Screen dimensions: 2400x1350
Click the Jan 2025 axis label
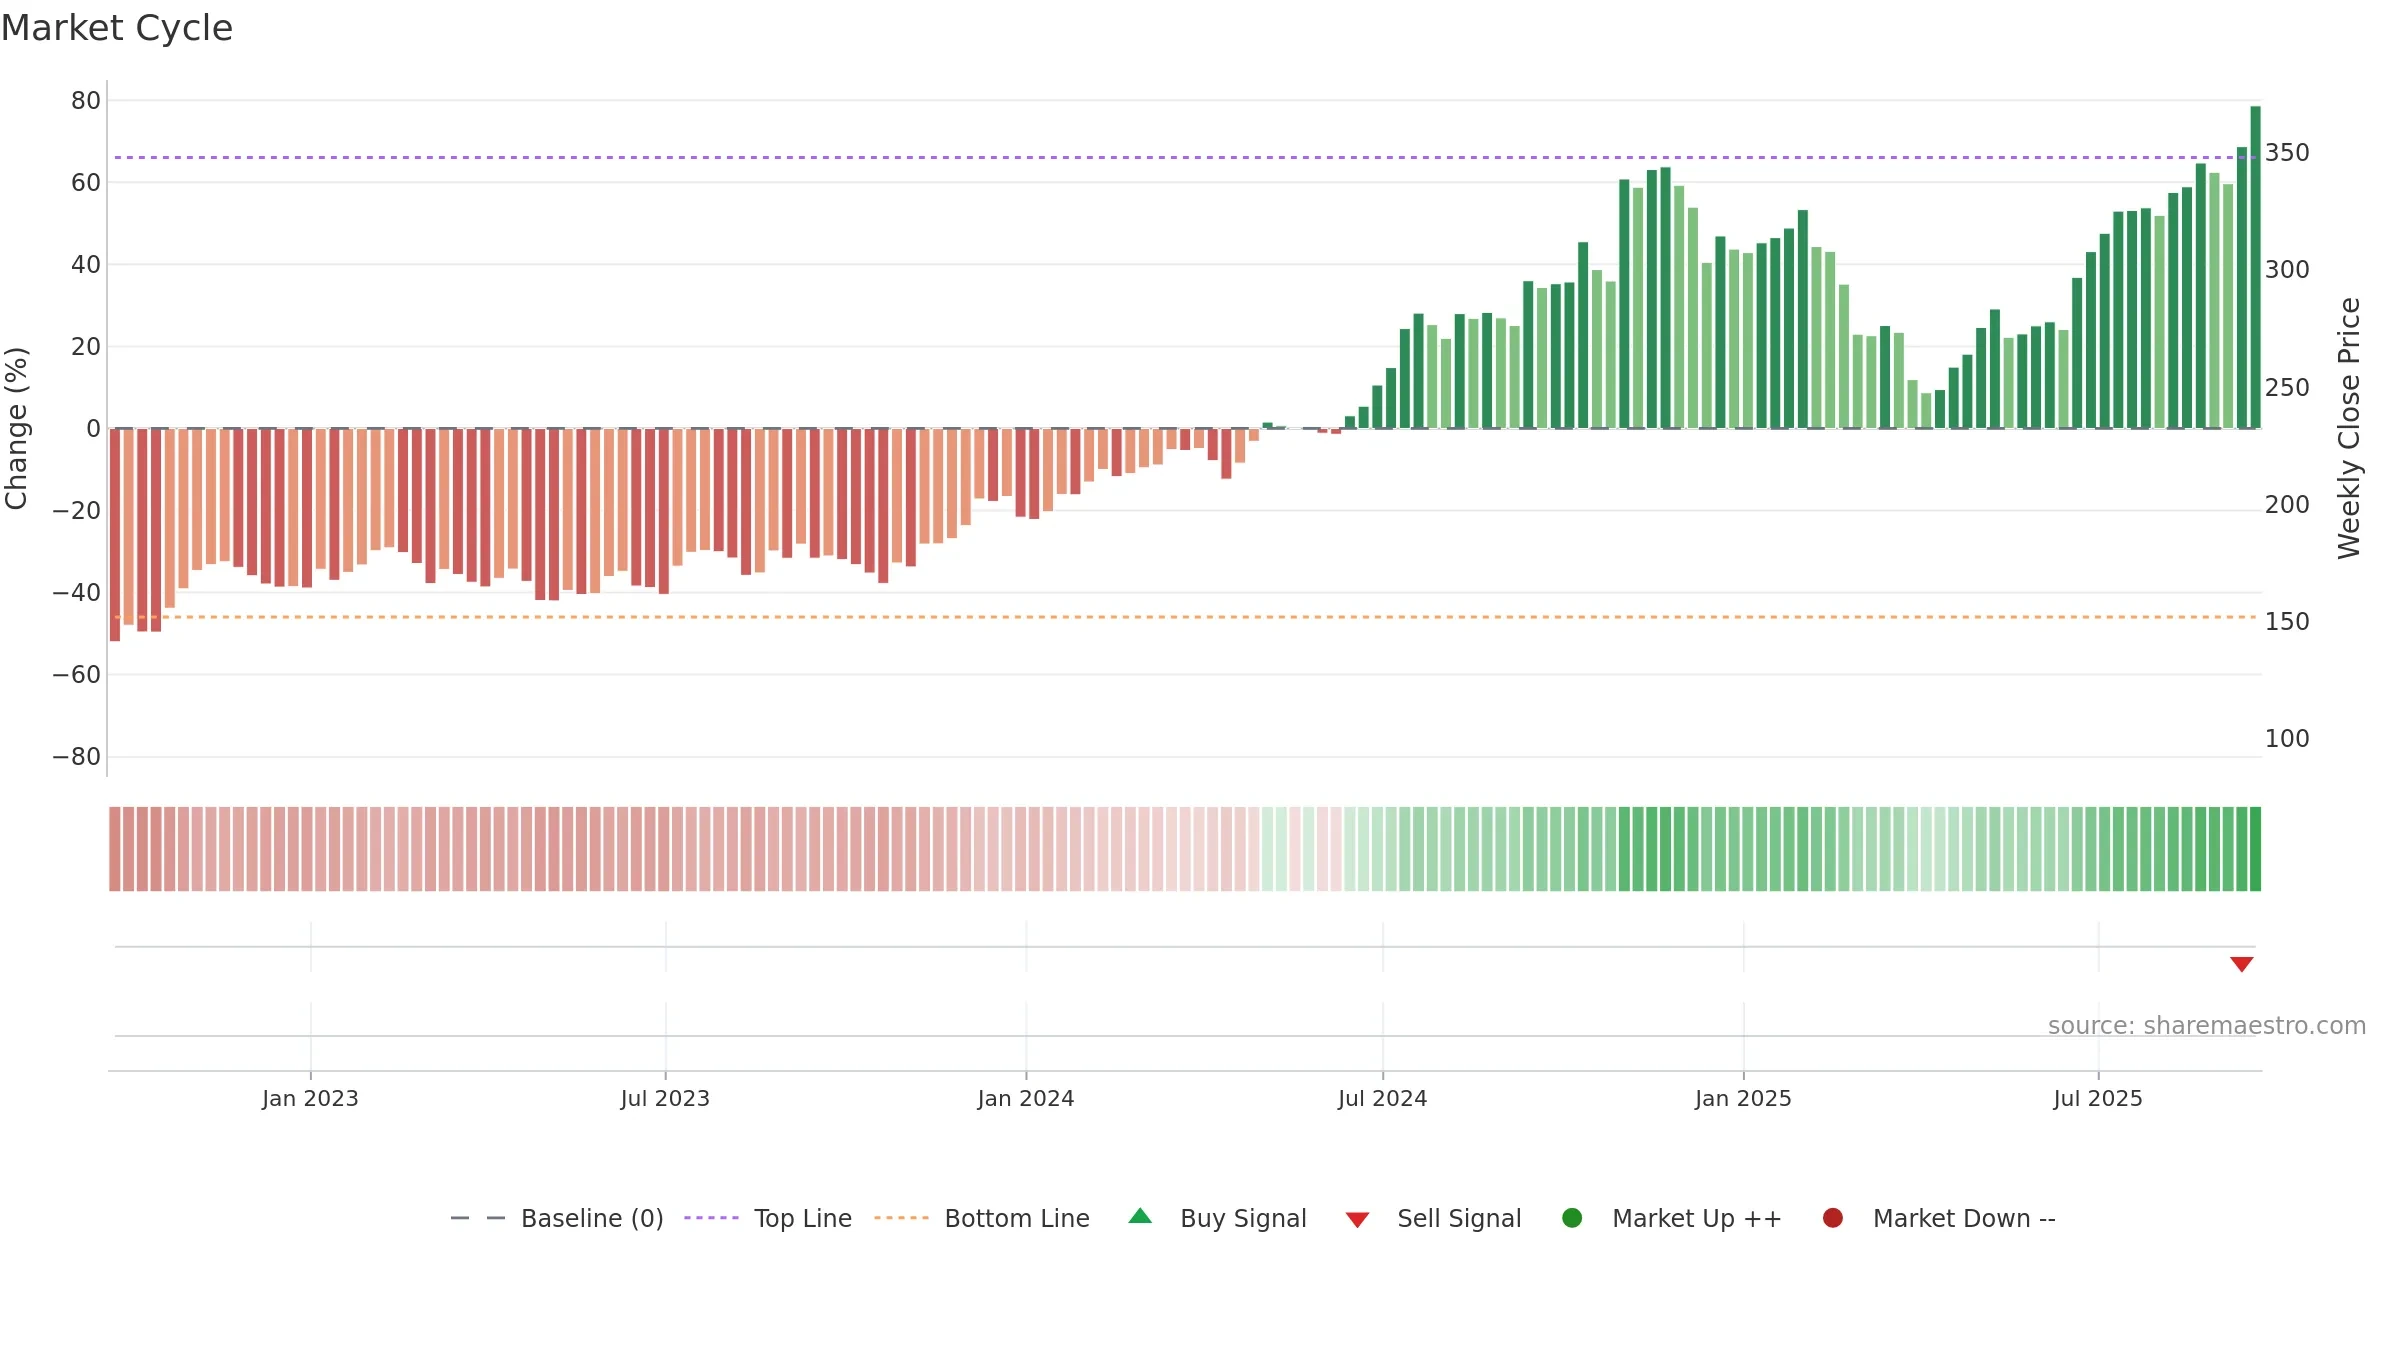[1743, 1098]
